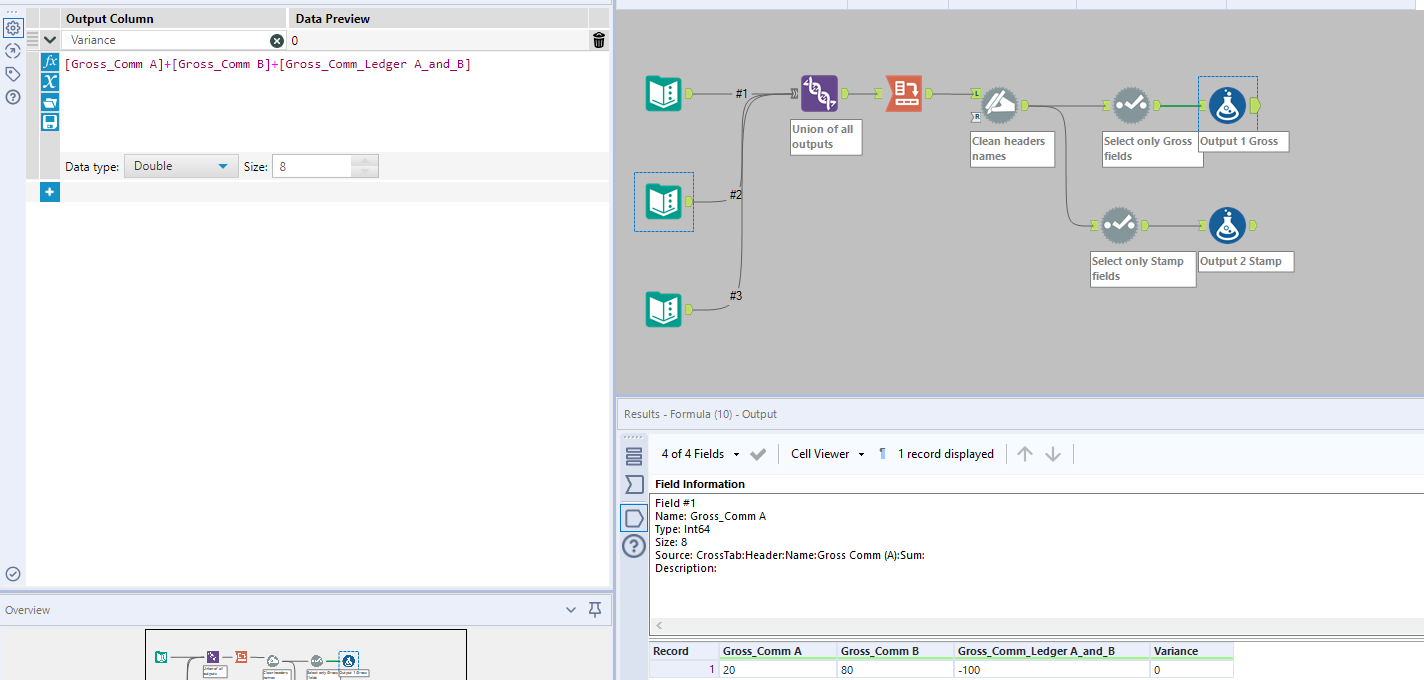Click the Union tool icon on canvas

[x=819, y=94]
